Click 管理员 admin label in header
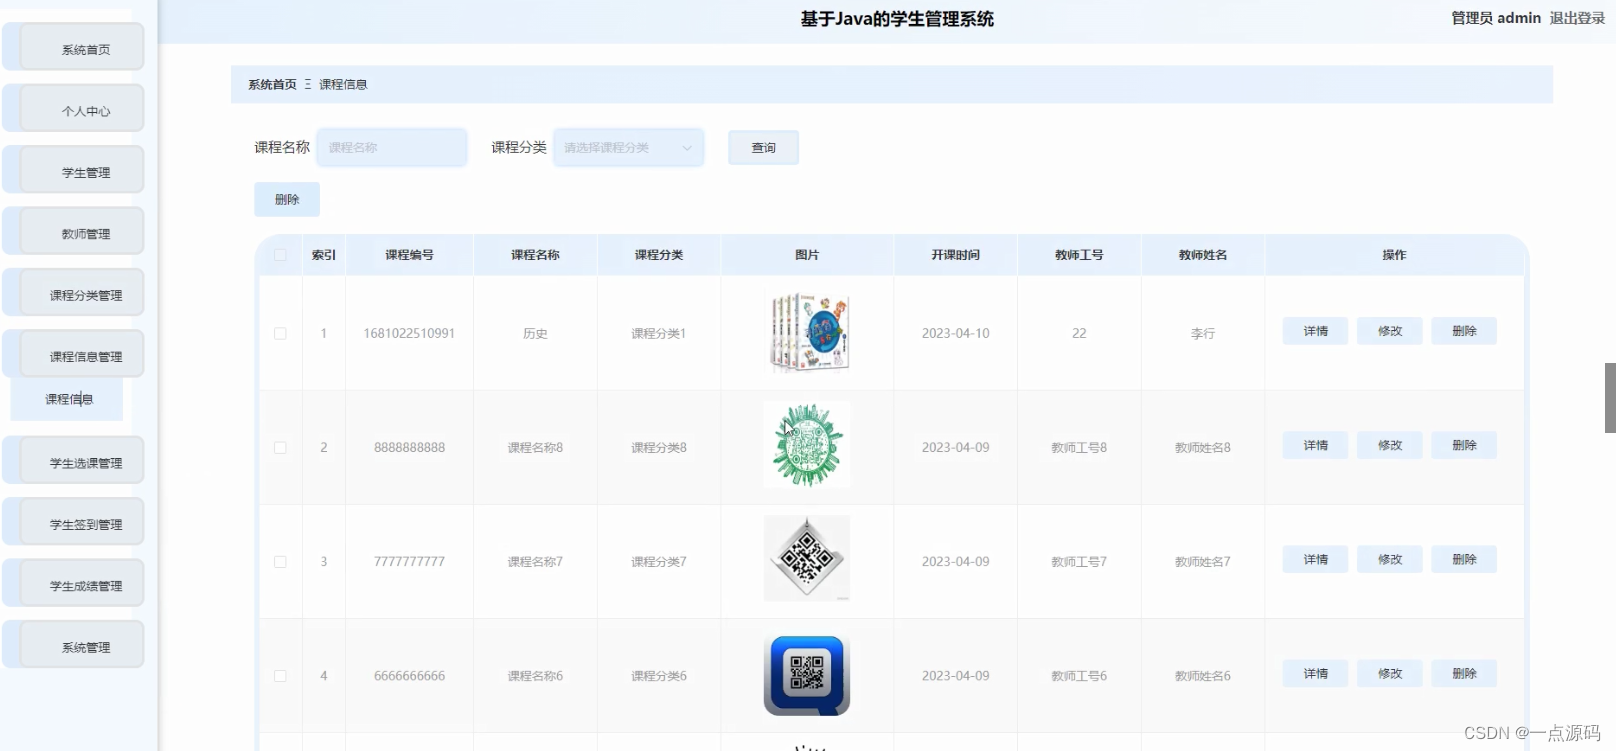Viewport: 1616px width, 751px height. coord(1496,18)
